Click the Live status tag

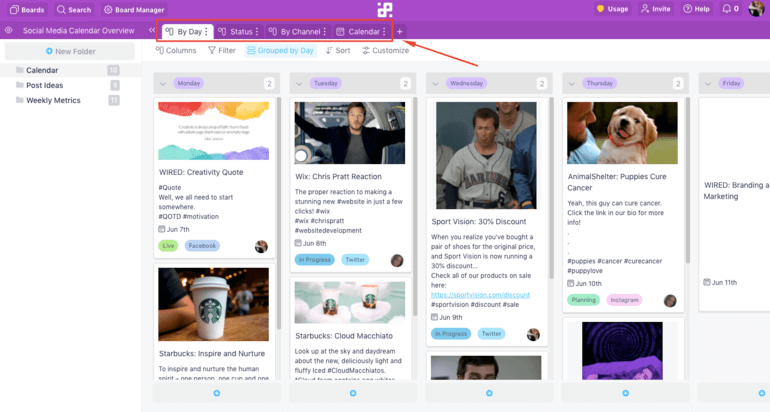pyautogui.click(x=168, y=246)
